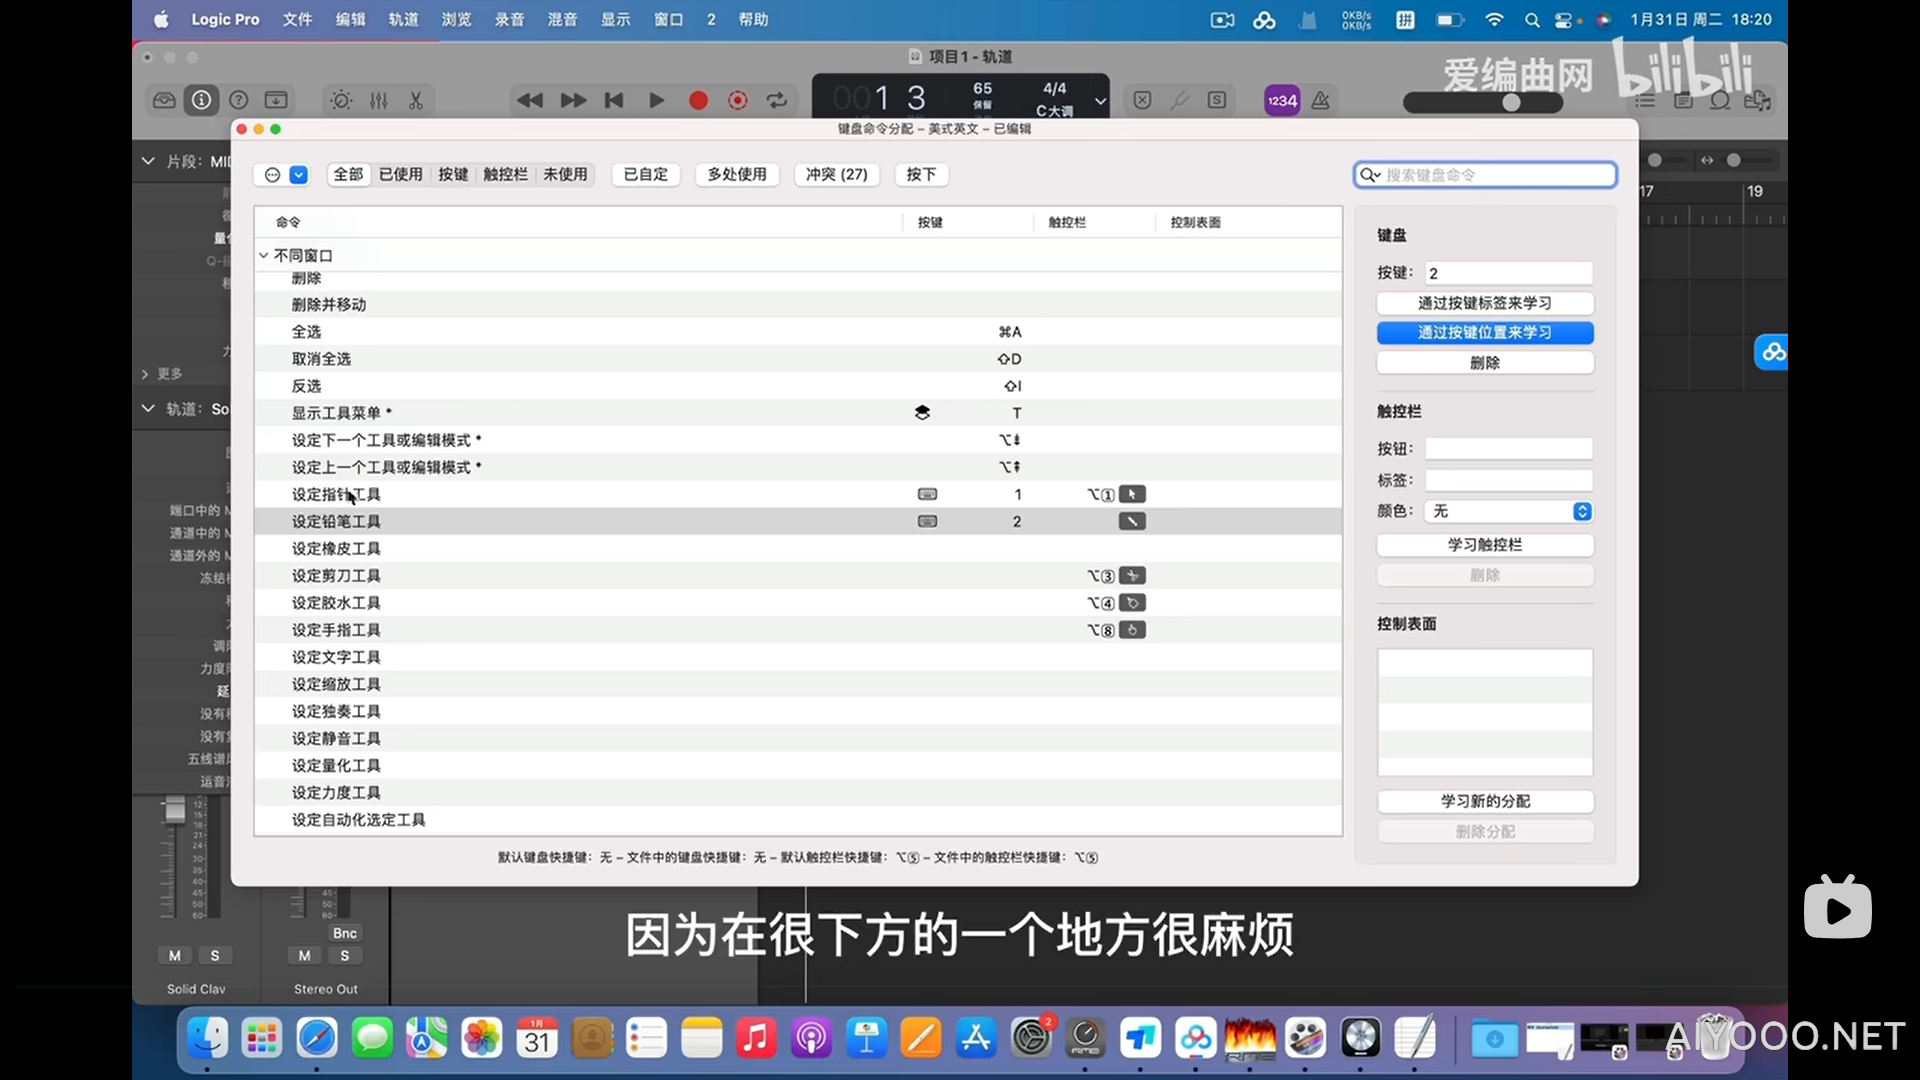Open the 混音 menu in menu bar
This screenshot has height=1080, width=1920.
(x=562, y=19)
